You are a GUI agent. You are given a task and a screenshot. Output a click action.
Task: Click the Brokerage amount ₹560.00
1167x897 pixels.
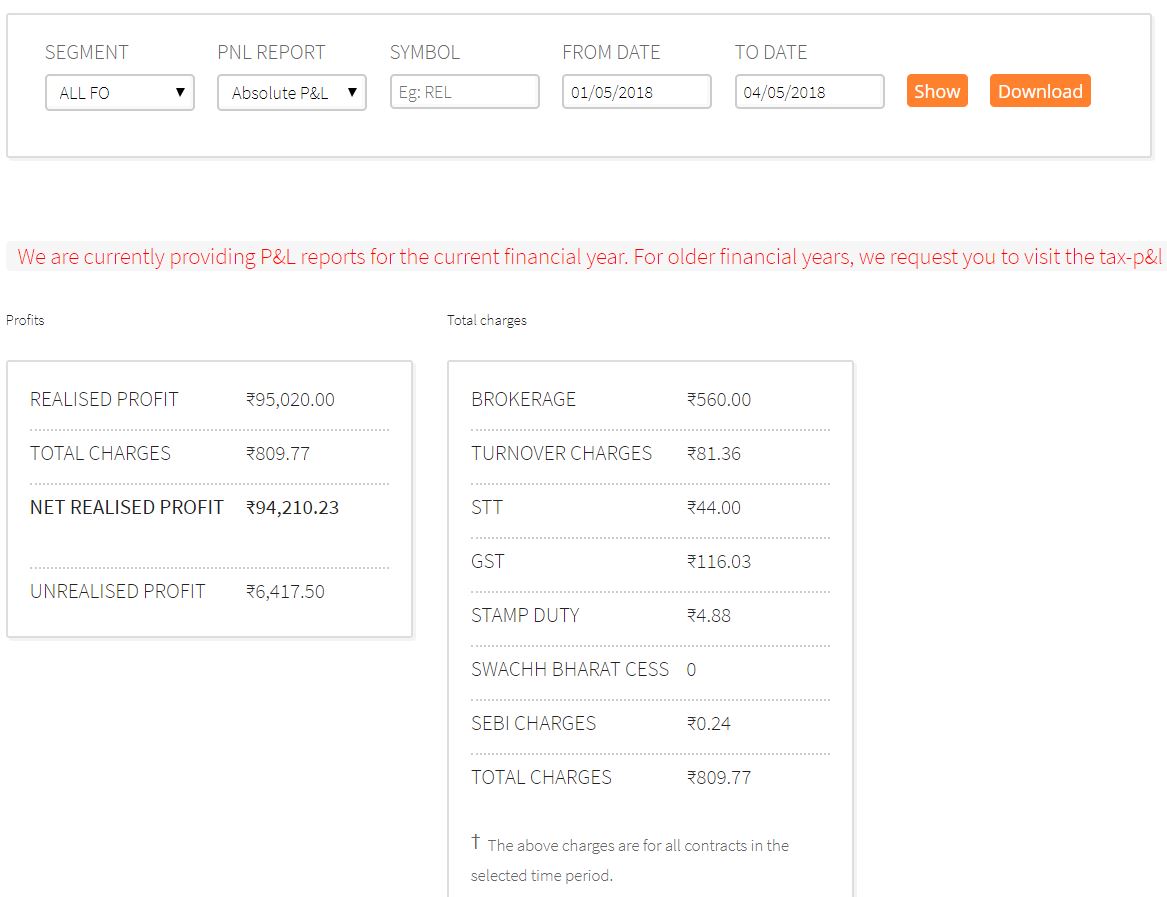pos(718,400)
